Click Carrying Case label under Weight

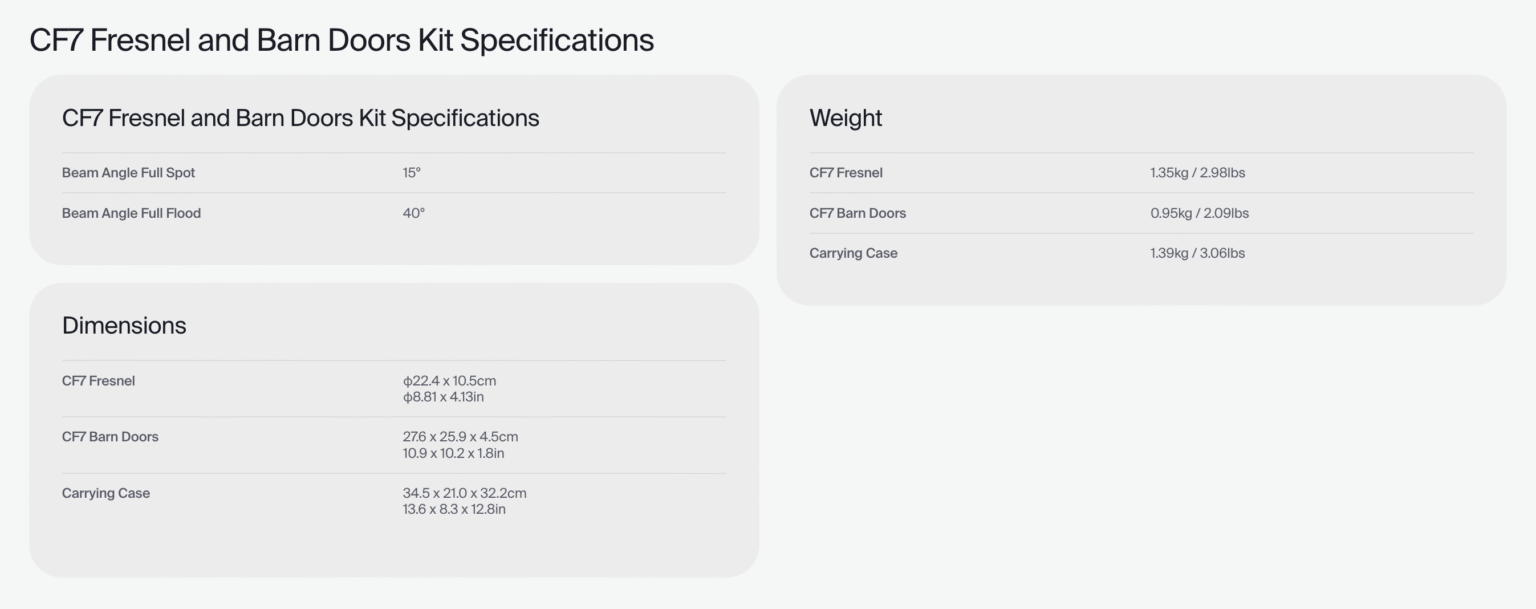[854, 253]
